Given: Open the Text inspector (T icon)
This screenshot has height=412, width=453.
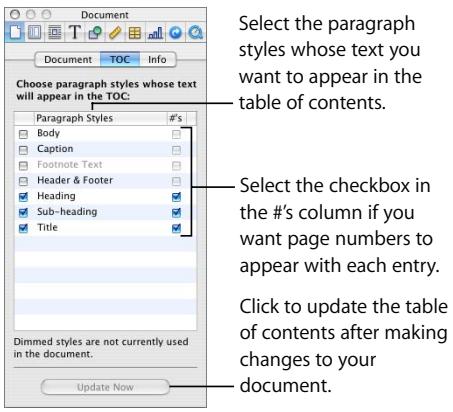Looking at the screenshot, I should [75, 32].
